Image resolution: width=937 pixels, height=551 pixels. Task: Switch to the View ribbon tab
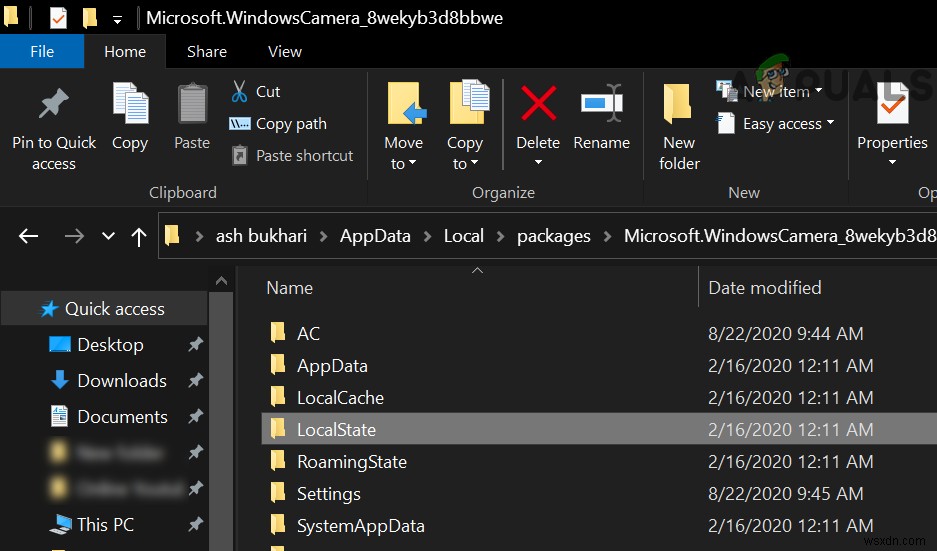pyautogui.click(x=285, y=51)
